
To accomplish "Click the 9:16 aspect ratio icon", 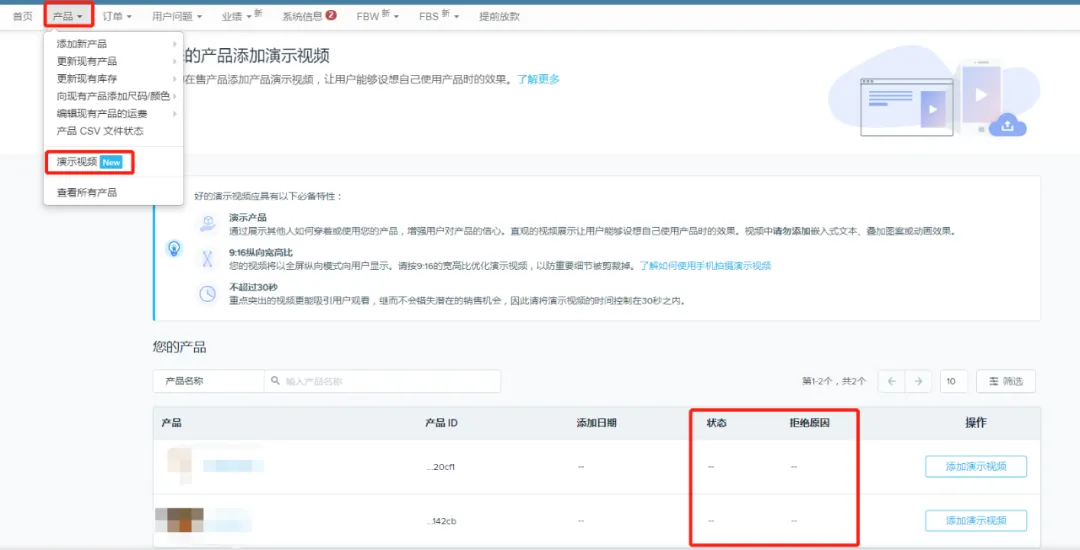I will coord(207,259).
